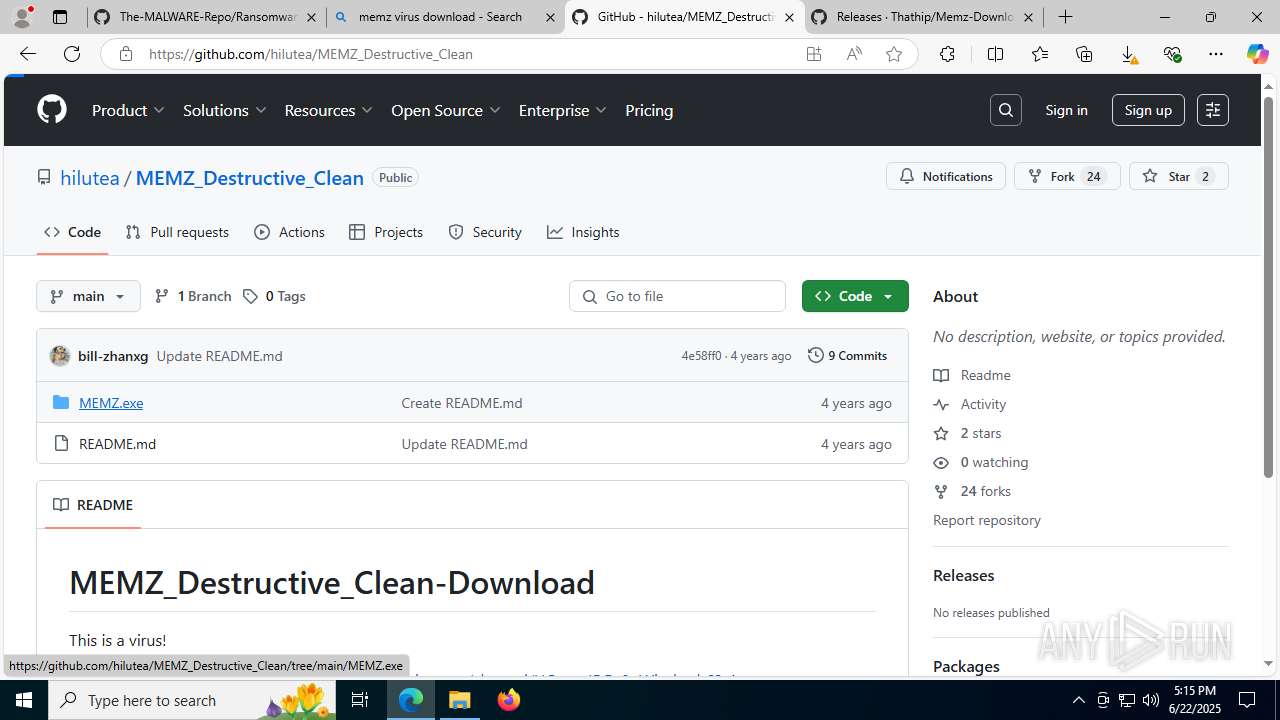Image resolution: width=1280 pixels, height=720 pixels.
Task: Expand the Resources navigation menu
Action: tap(329, 110)
